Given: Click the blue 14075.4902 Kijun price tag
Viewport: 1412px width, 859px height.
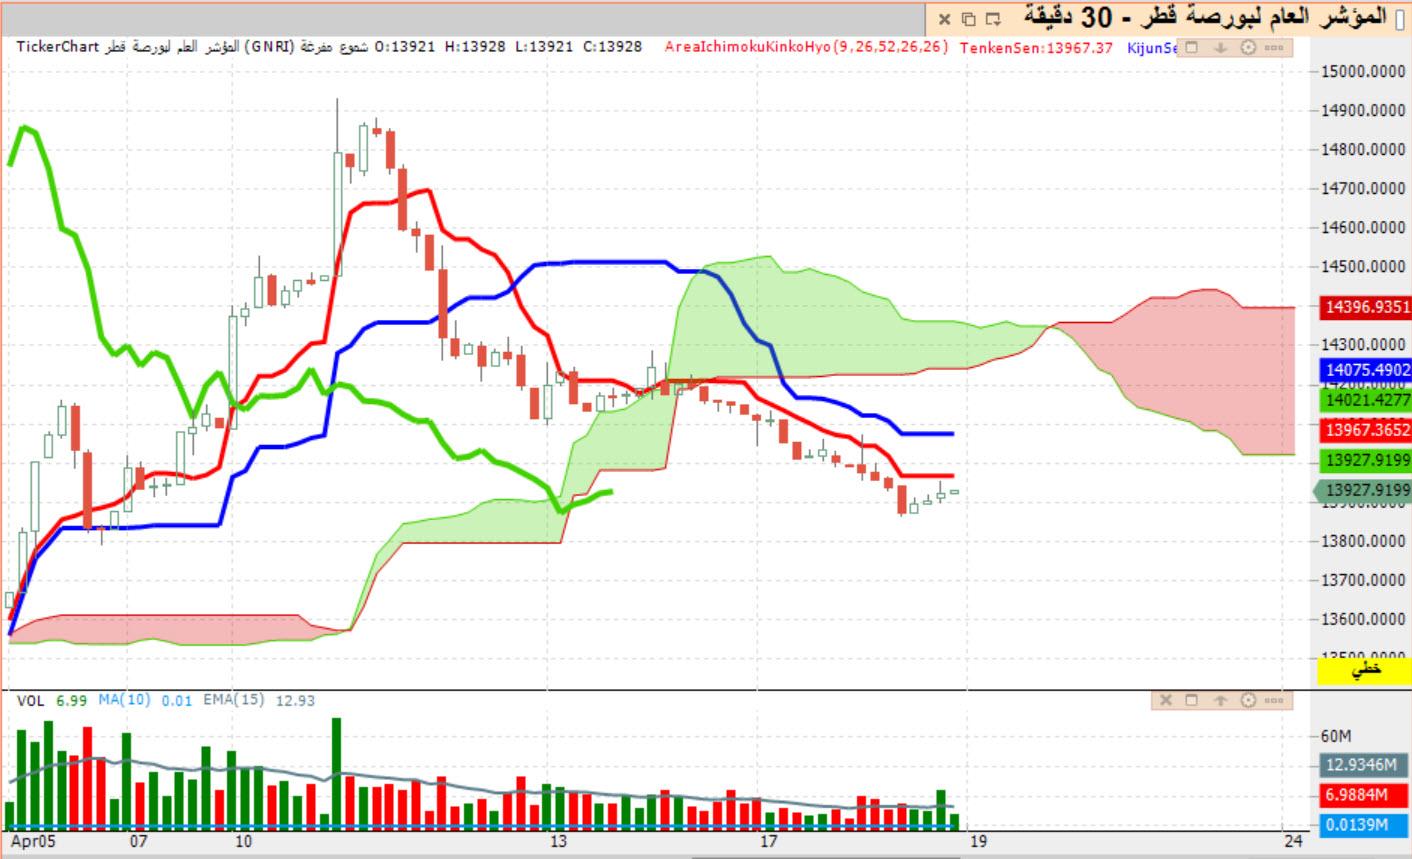Looking at the screenshot, I should pyautogui.click(x=1365, y=370).
